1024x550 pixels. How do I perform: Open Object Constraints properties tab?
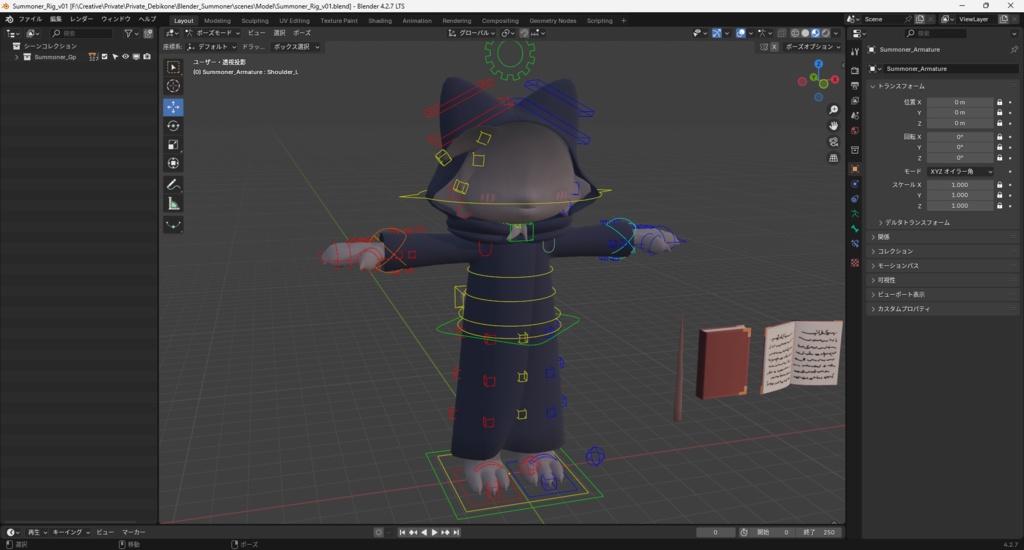(x=855, y=199)
